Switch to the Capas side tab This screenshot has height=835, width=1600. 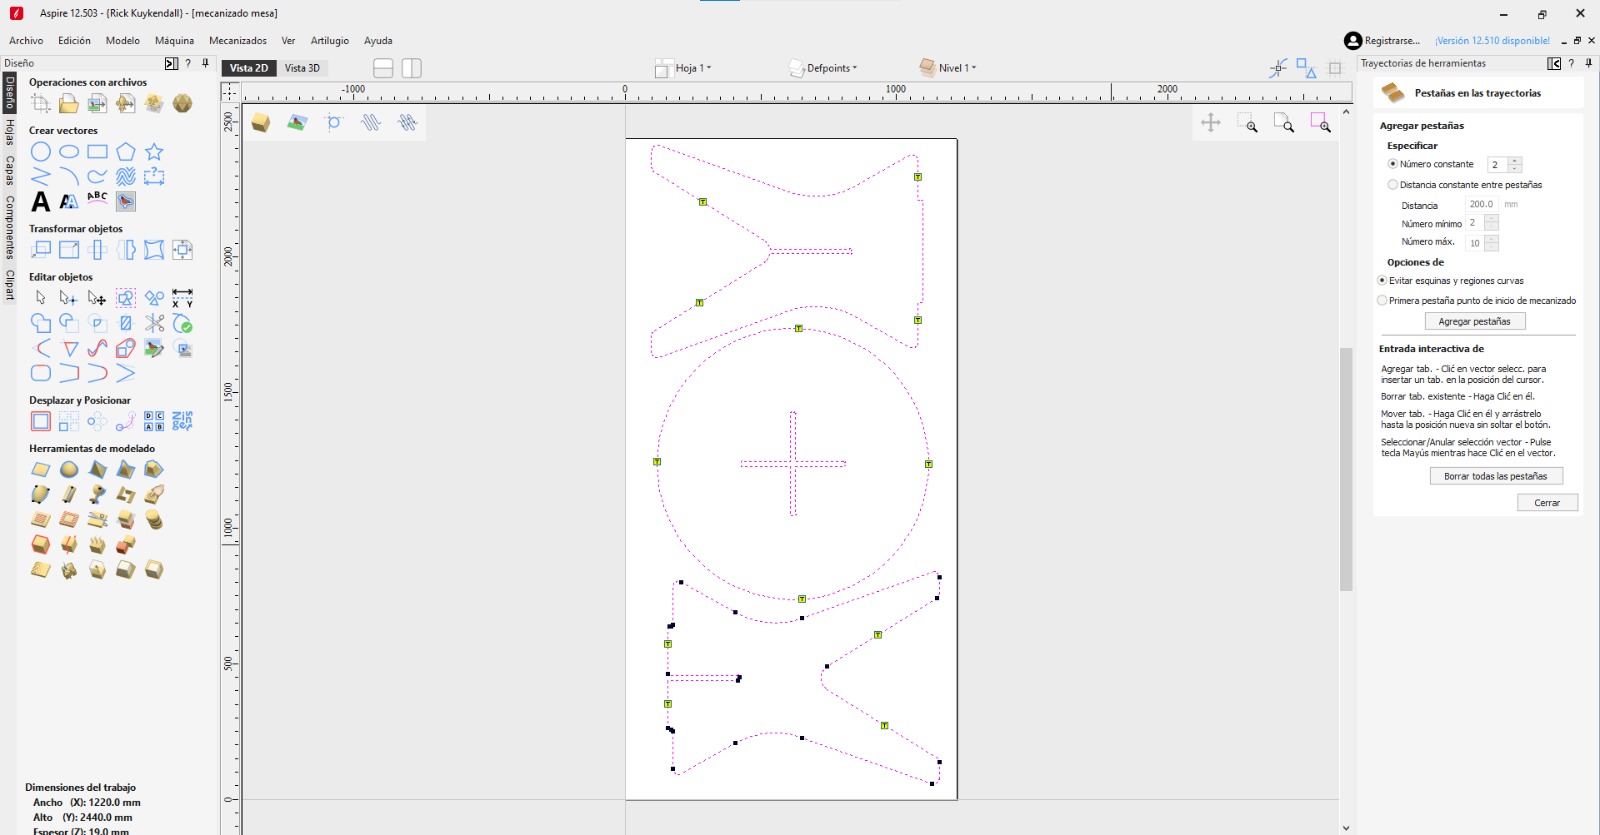(x=9, y=170)
